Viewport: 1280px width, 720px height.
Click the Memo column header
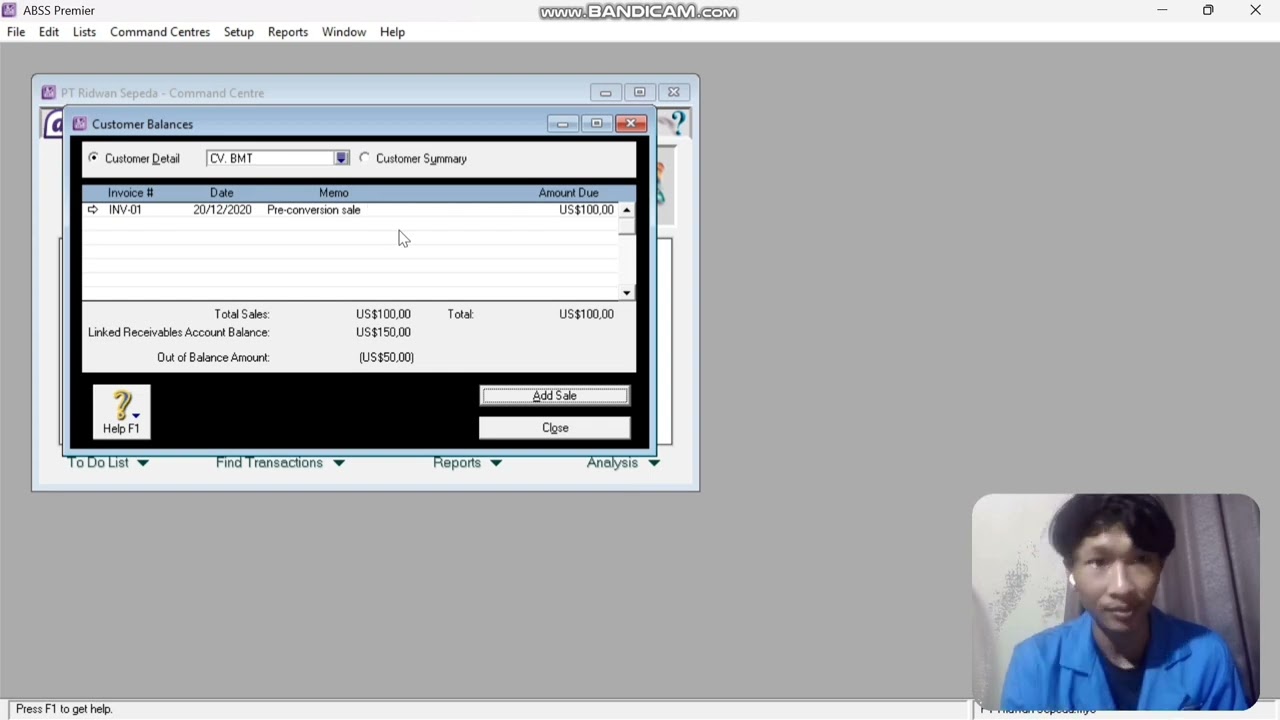pos(334,193)
